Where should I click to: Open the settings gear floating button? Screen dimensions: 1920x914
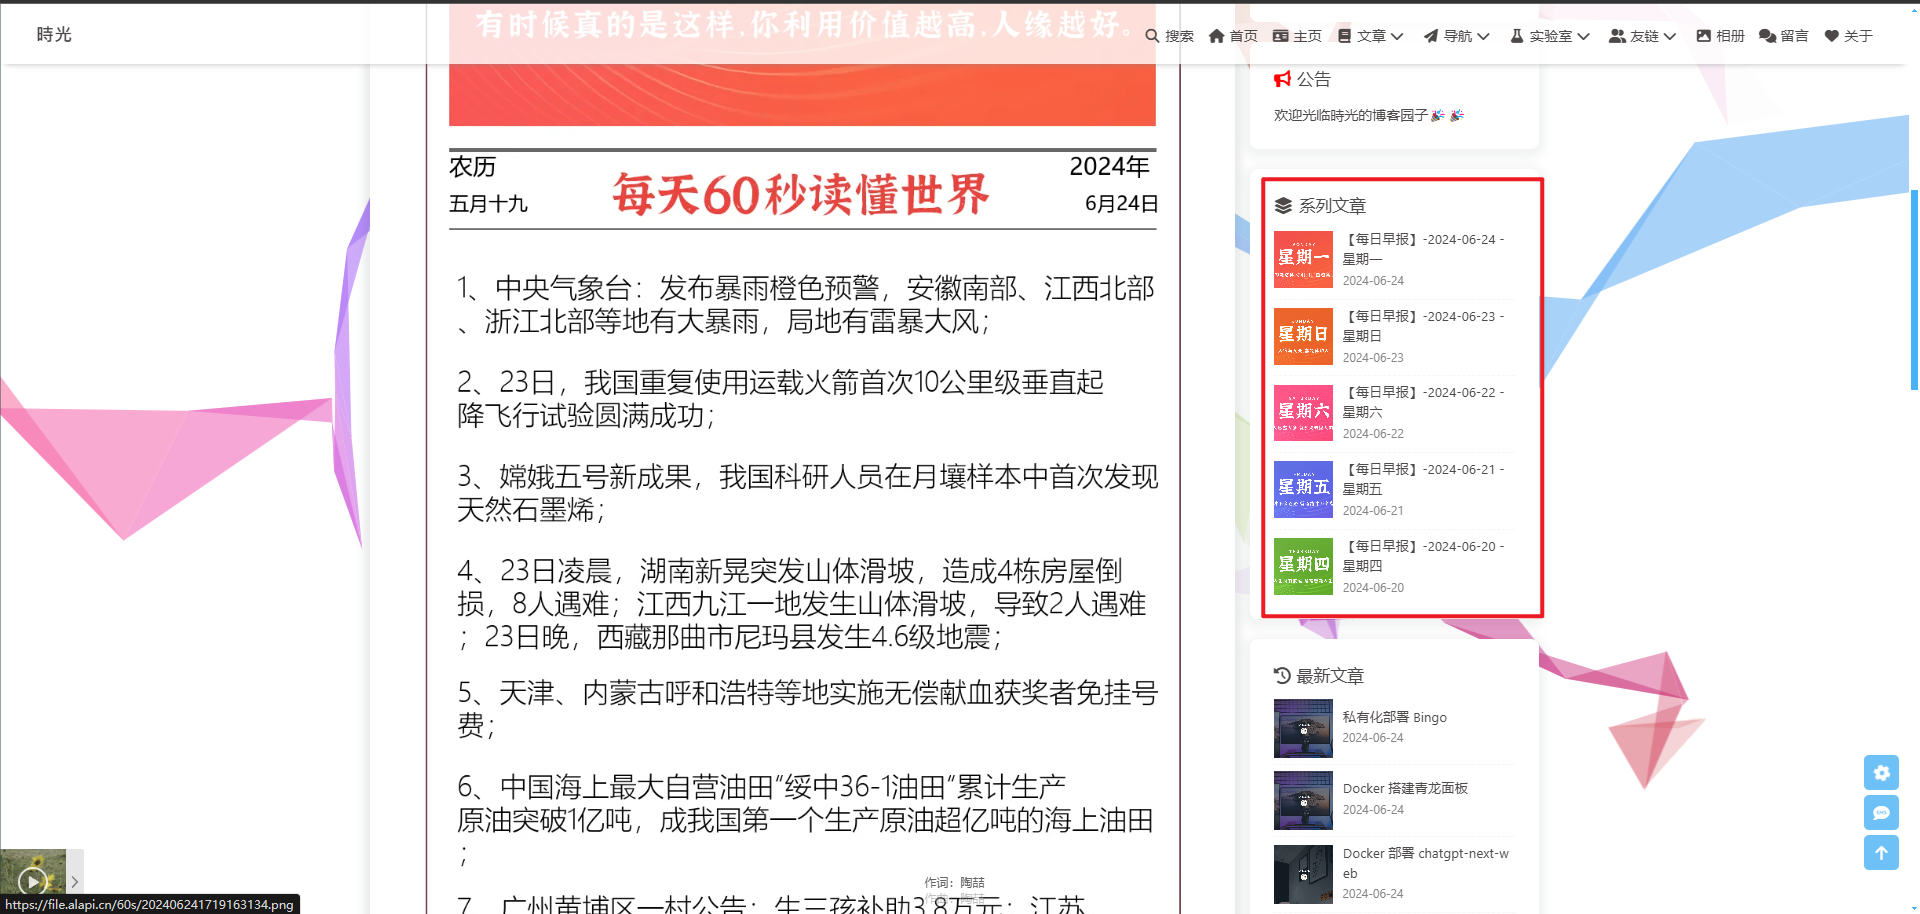point(1881,772)
